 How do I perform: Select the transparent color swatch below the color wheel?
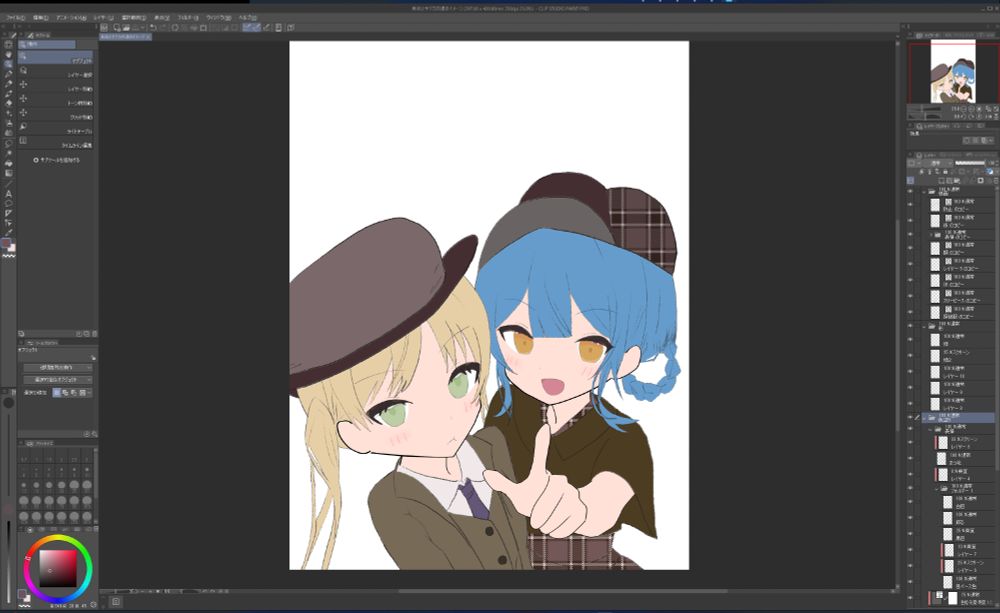click(x=24, y=605)
